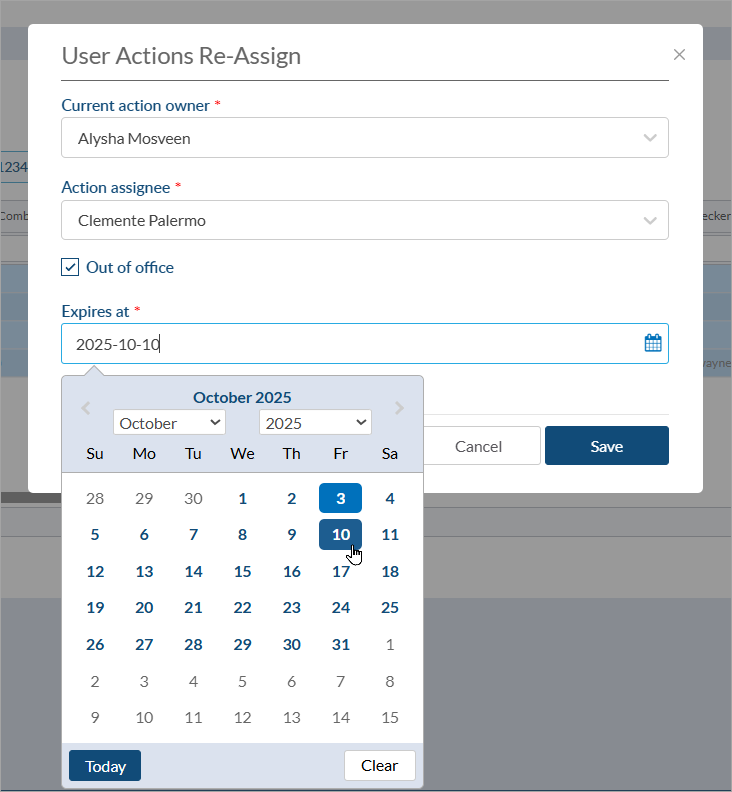Select October 3 in the calendar
The image size is (732, 792).
(340, 498)
